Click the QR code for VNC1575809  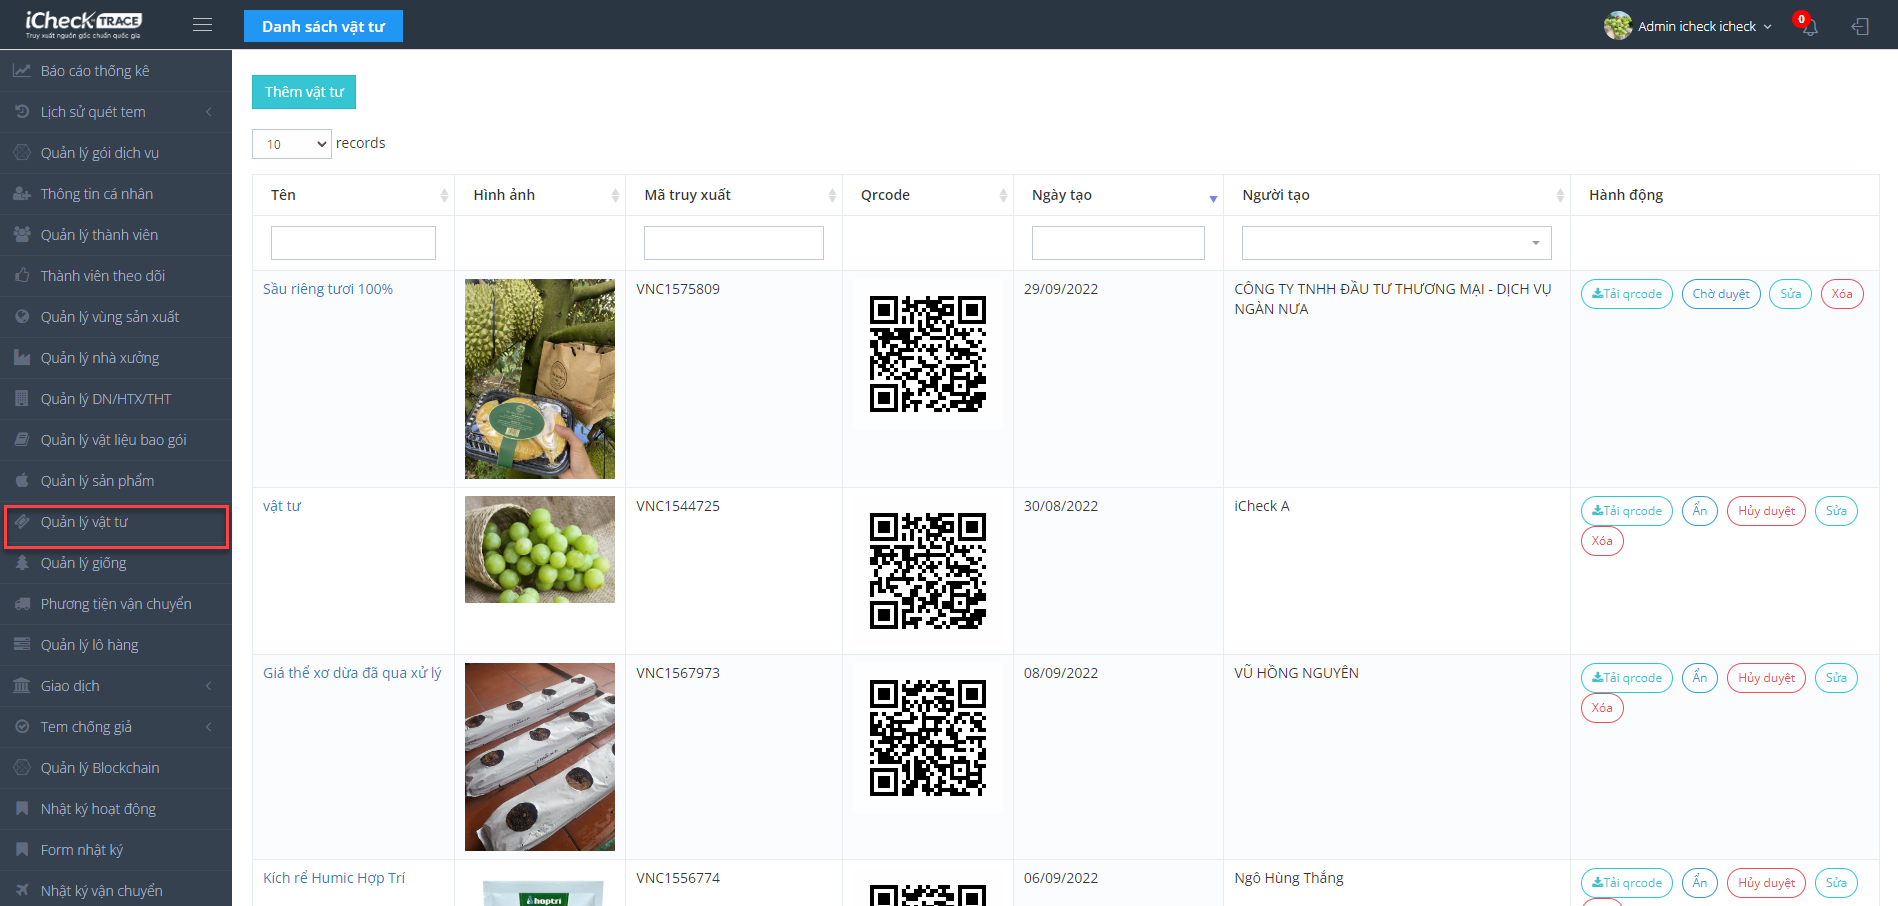[928, 354]
